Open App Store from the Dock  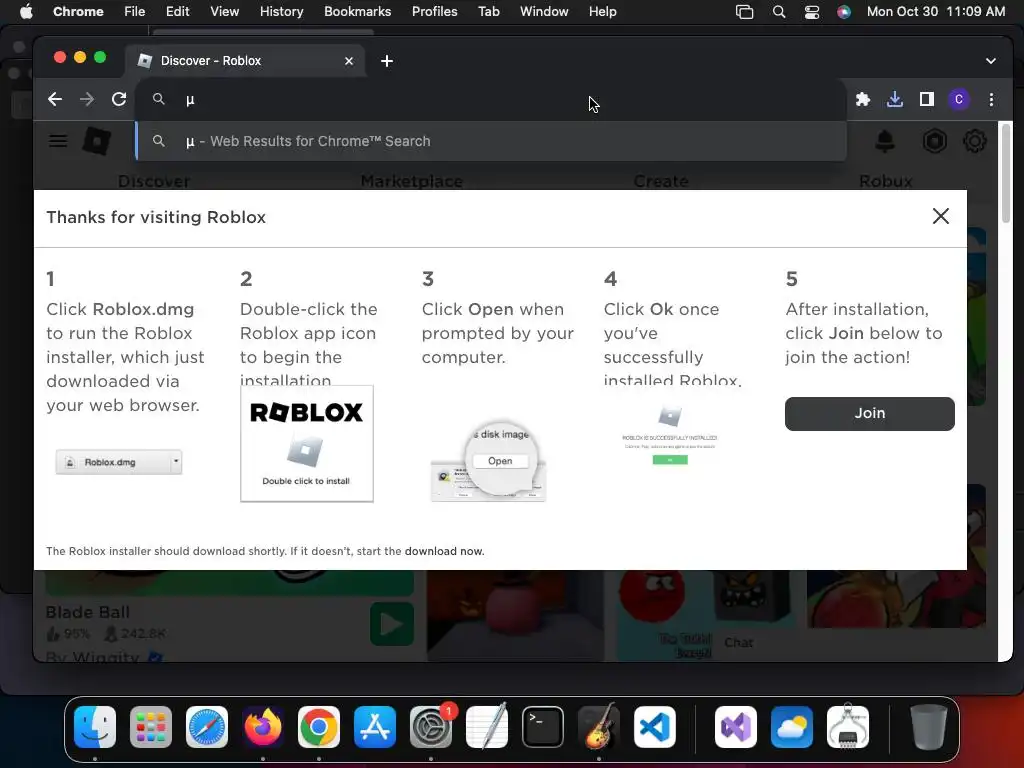(375, 727)
